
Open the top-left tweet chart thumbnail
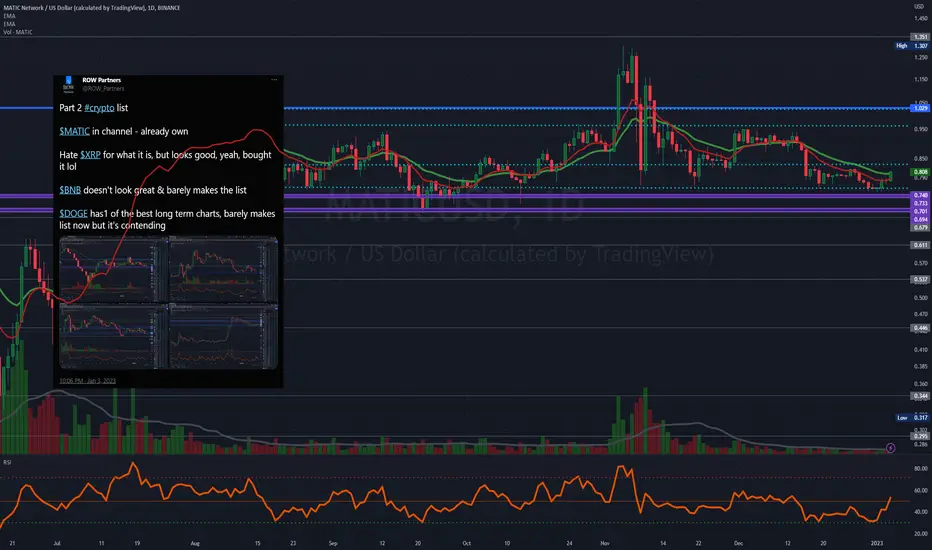114,269
